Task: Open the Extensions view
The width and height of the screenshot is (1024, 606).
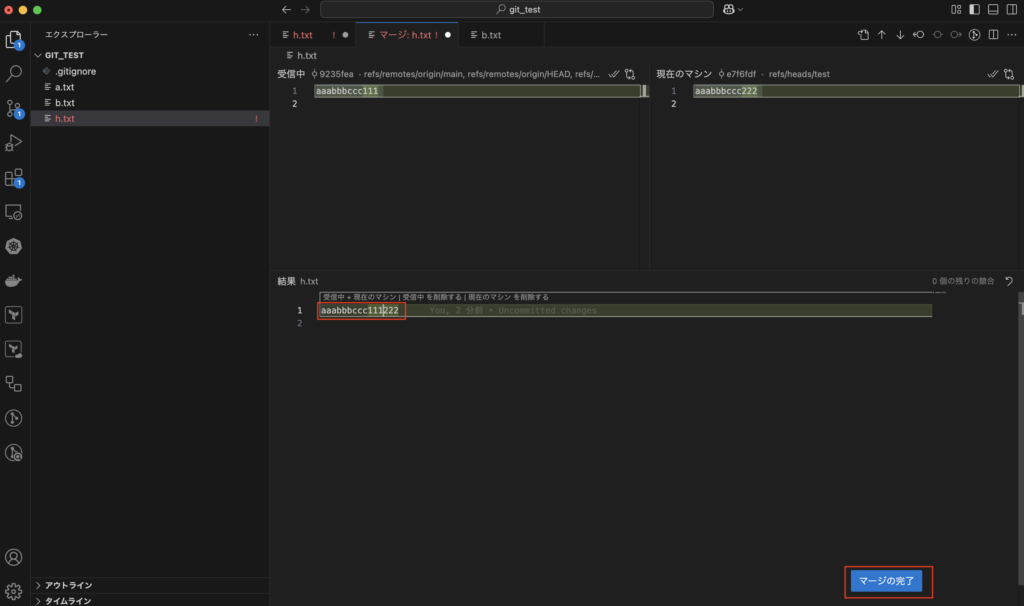Action: click(x=14, y=178)
